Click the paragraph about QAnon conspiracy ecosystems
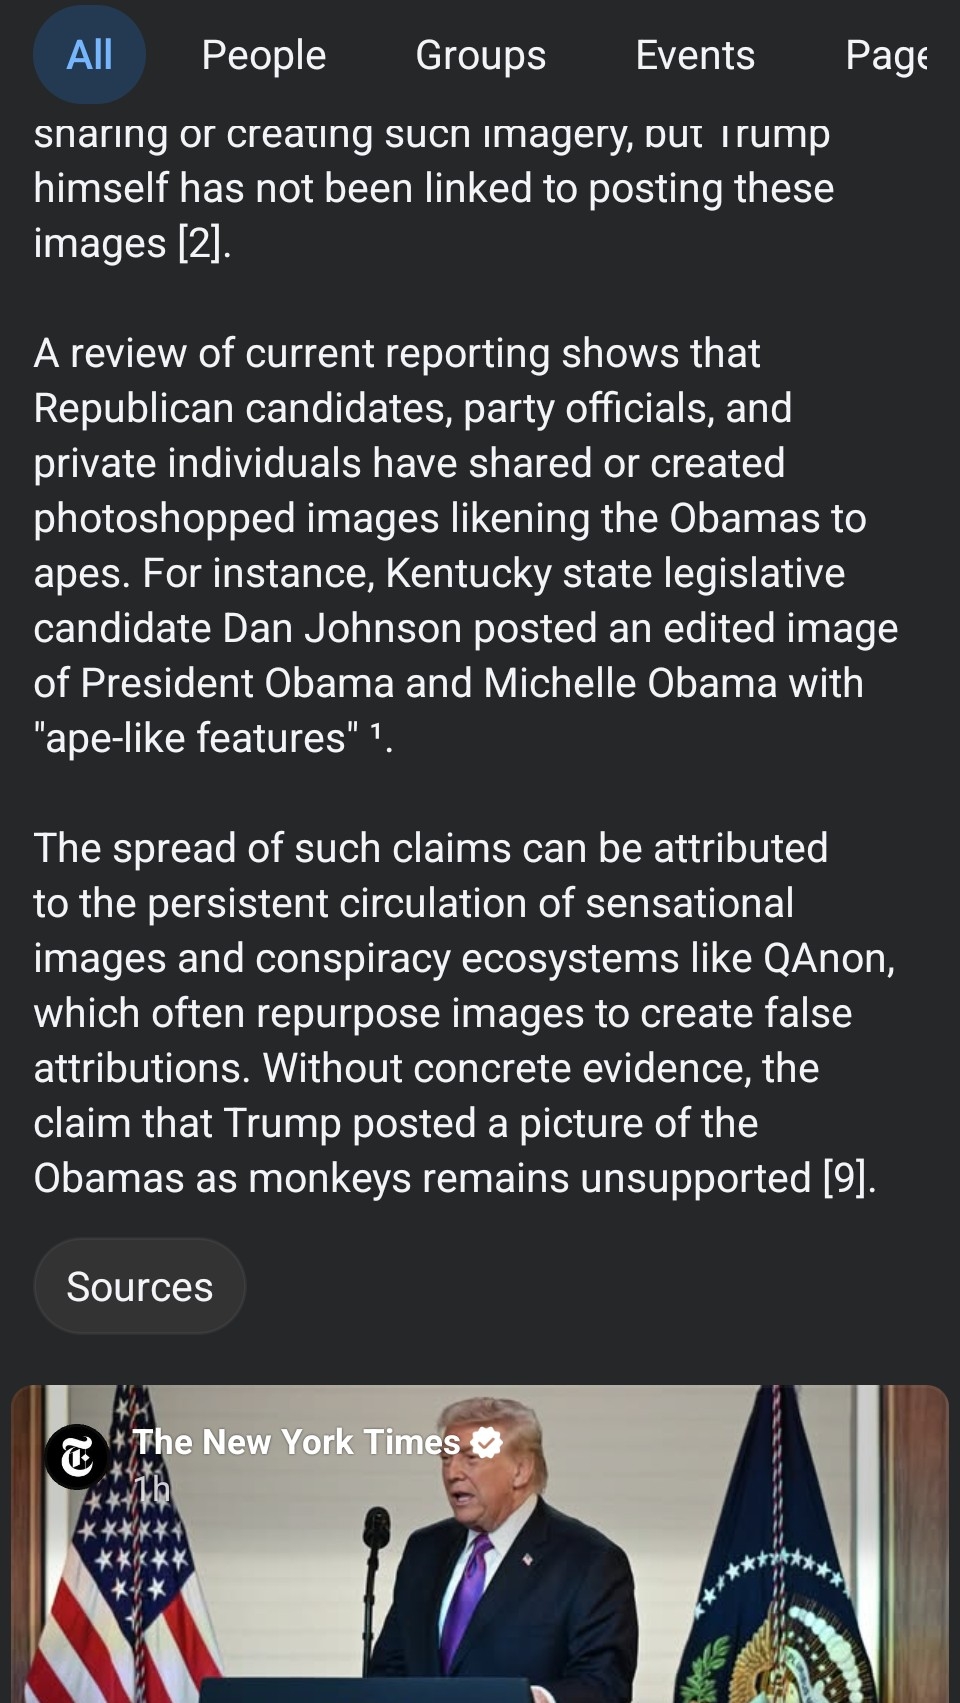The height and width of the screenshot is (1703, 960). [465, 1012]
